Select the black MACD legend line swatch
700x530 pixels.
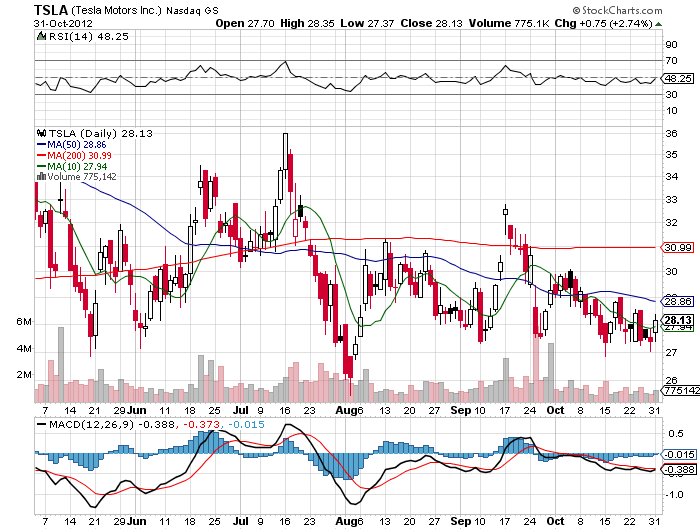point(42,425)
